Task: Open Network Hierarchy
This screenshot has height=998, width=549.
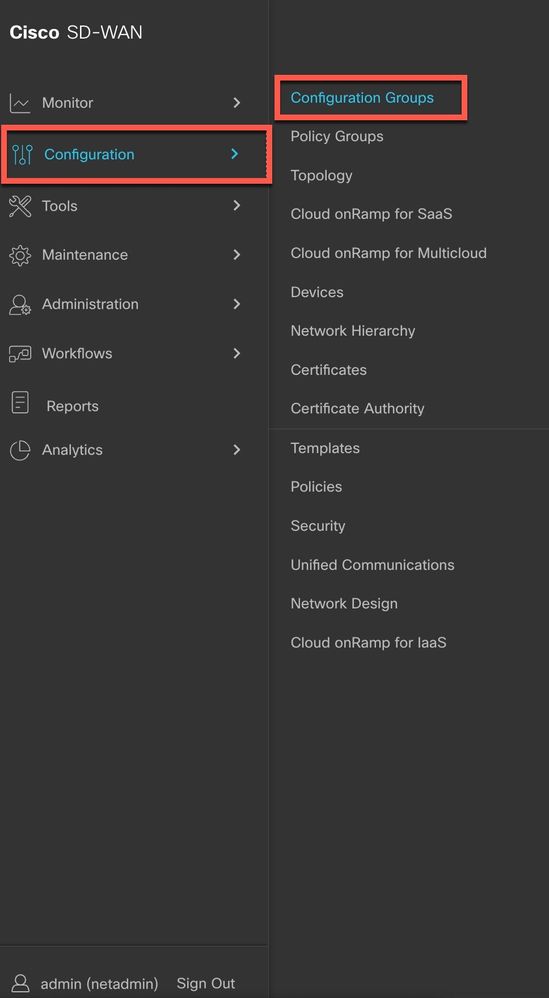Action: click(x=353, y=332)
